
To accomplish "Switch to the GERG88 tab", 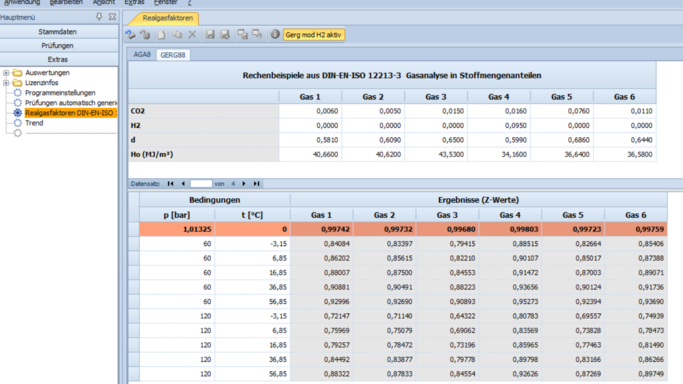I will tap(173, 55).
